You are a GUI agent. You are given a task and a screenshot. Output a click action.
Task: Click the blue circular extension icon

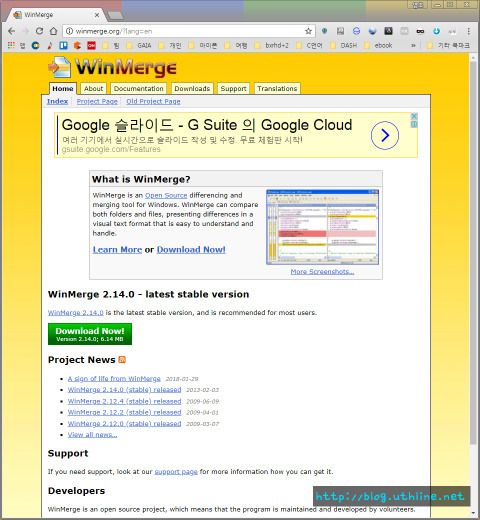(x=356, y=31)
